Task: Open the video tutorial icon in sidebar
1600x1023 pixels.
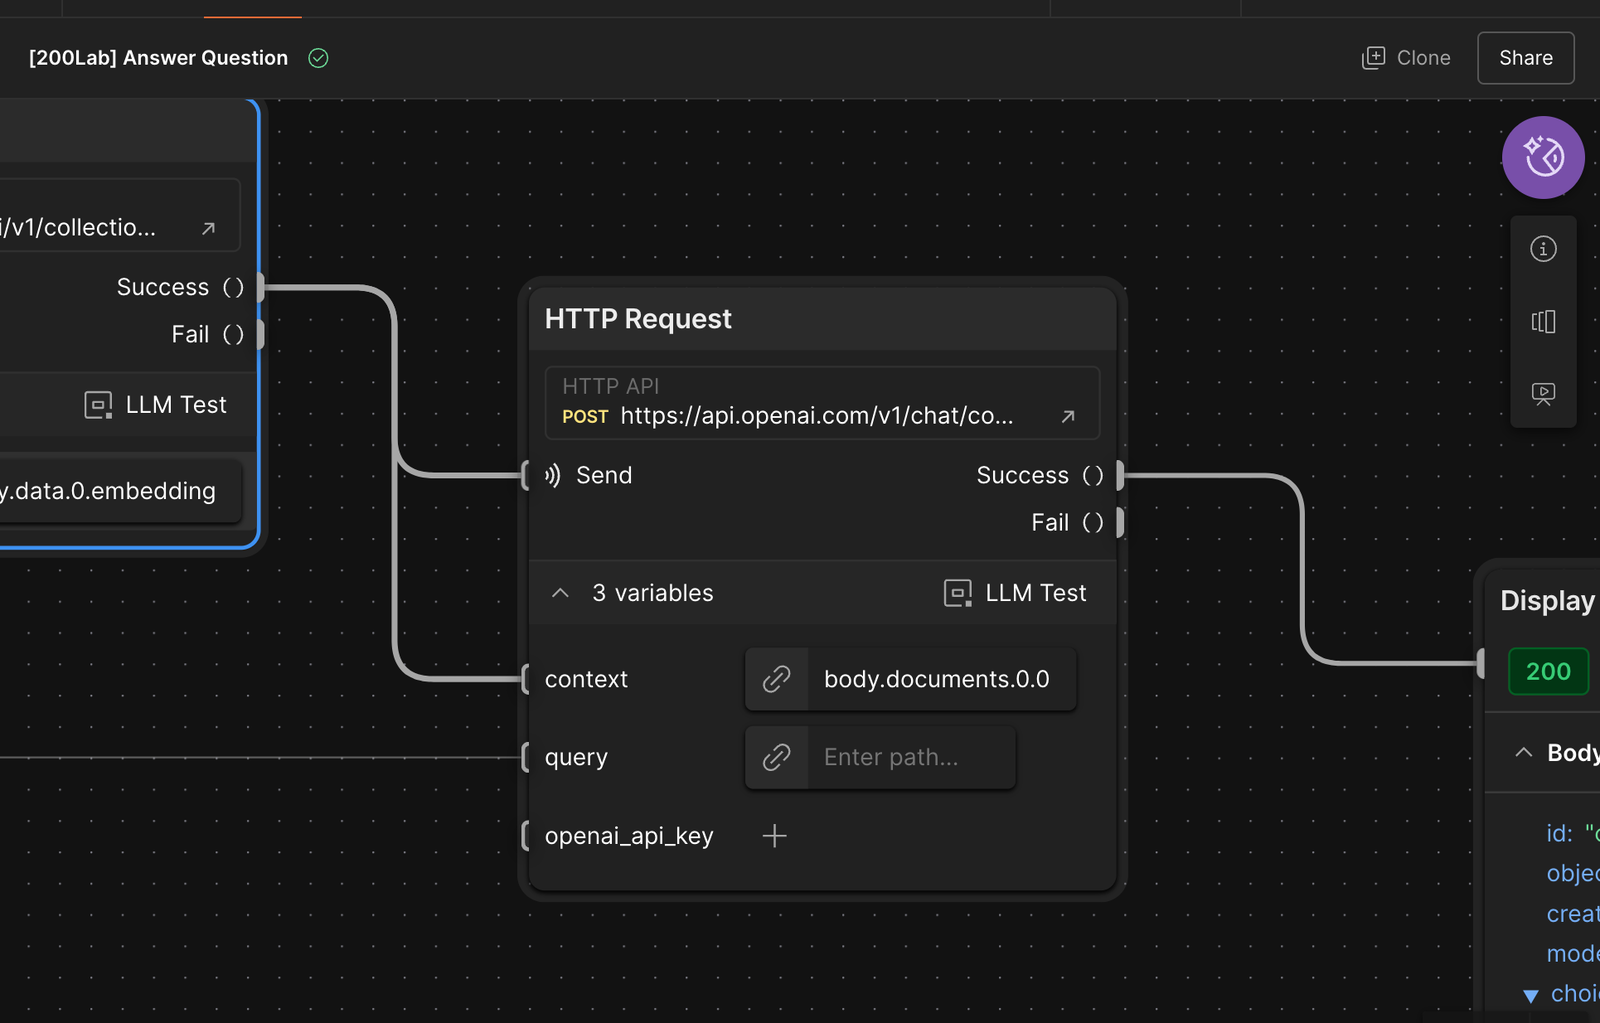Action: click(1543, 393)
